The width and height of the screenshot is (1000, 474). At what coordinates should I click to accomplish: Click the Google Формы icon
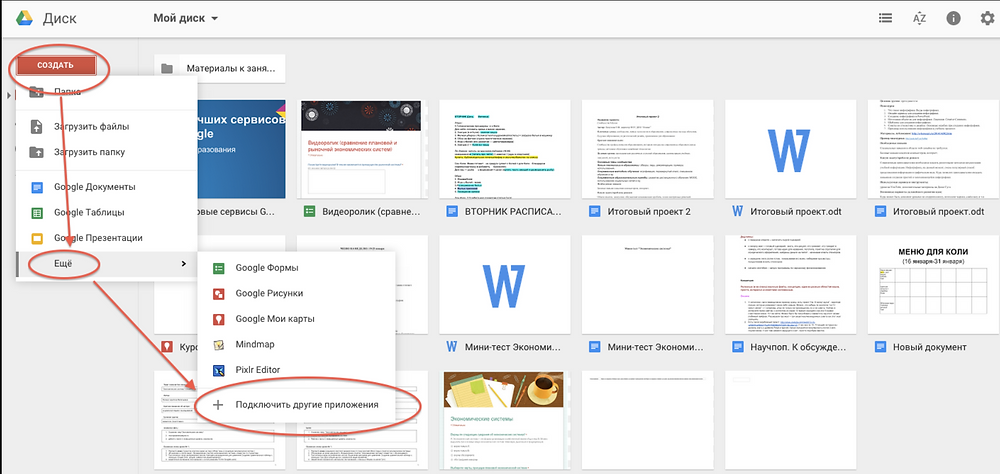point(219,268)
